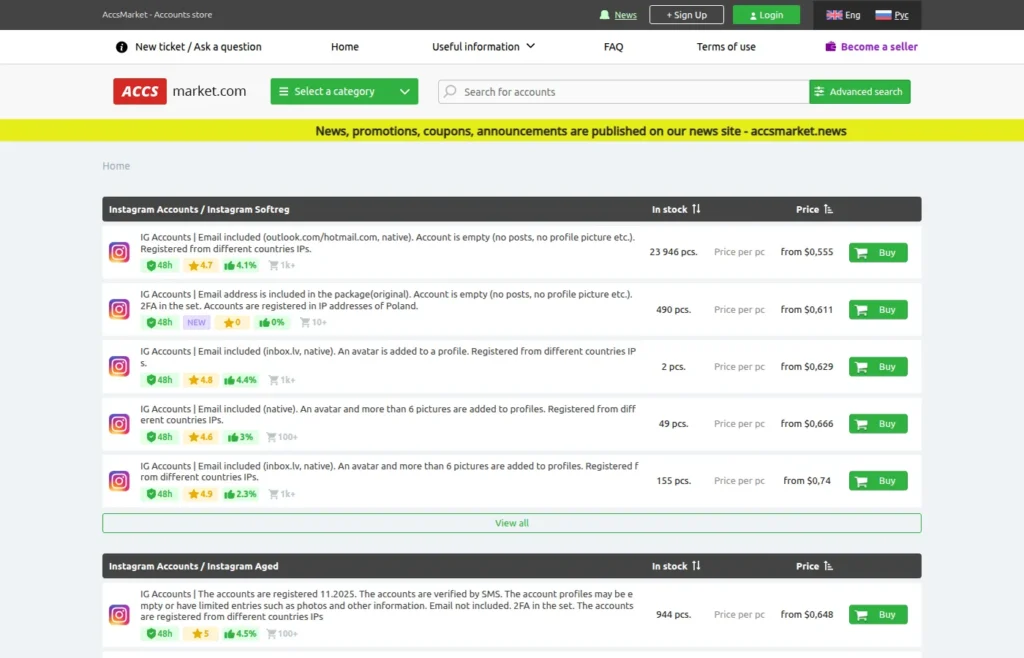Viewport: 1024px width, 658px height.
Task: Click the NEW badge on Poland listing
Action: [196, 322]
